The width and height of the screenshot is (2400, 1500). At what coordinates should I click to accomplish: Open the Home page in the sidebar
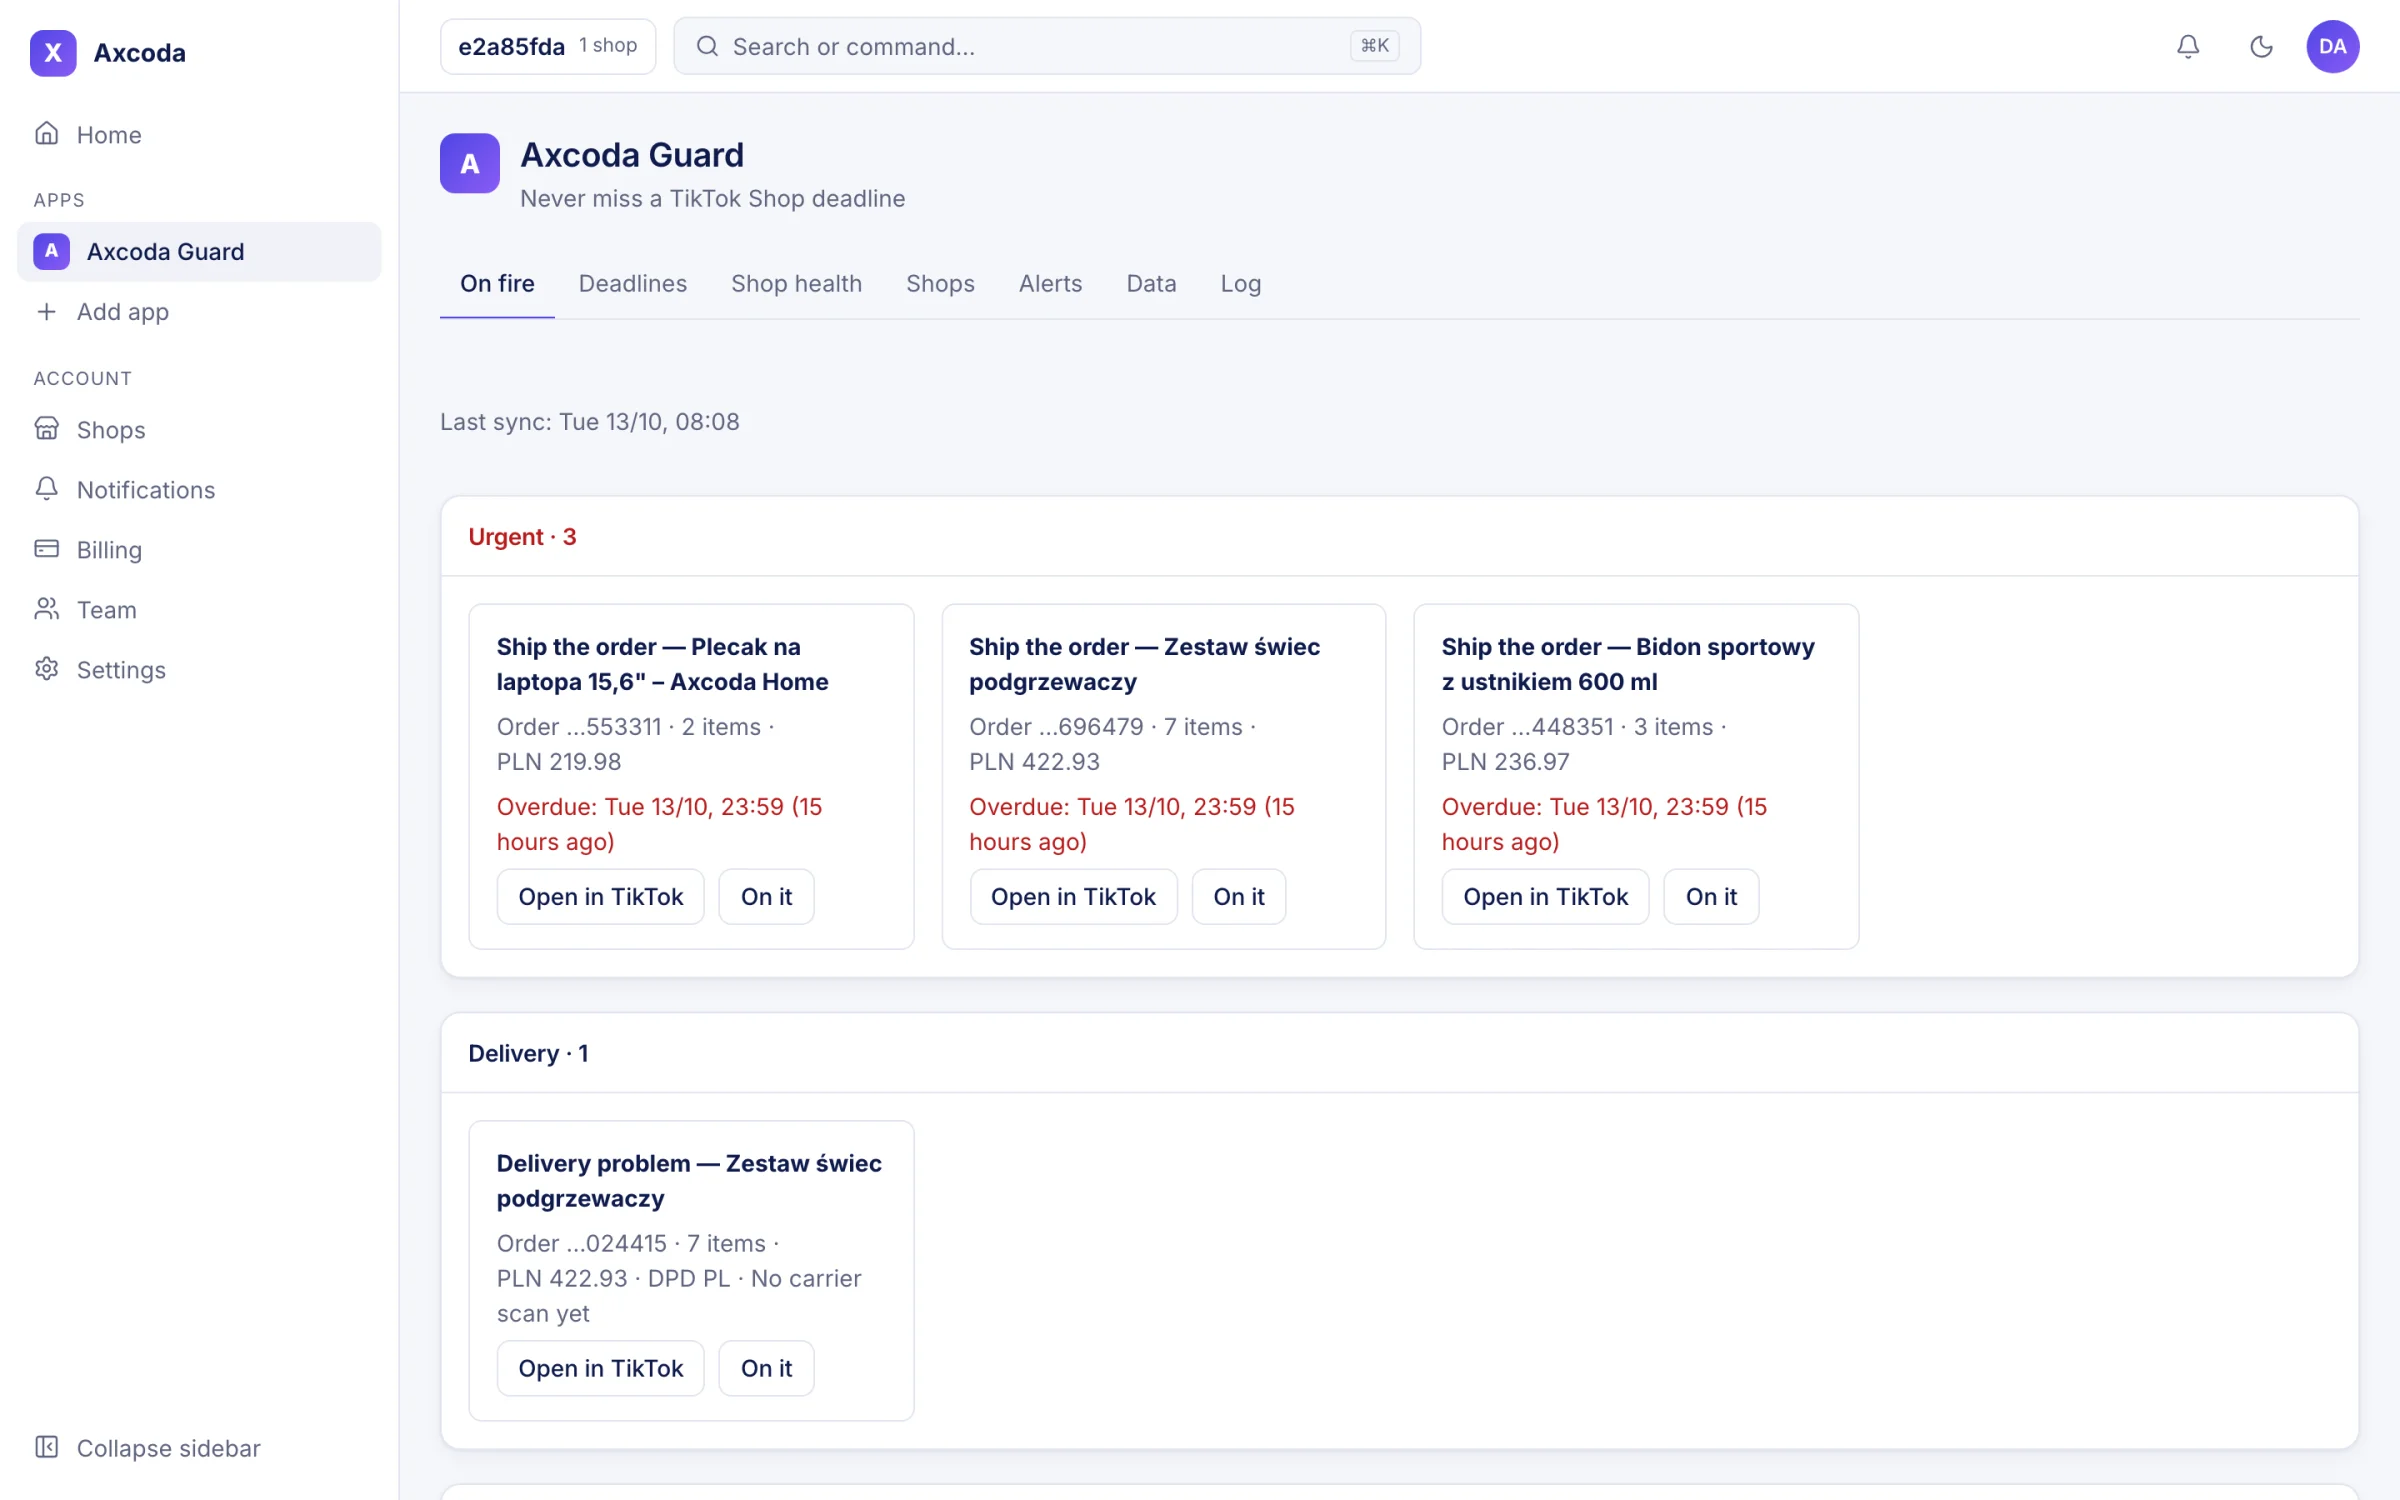[199, 134]
